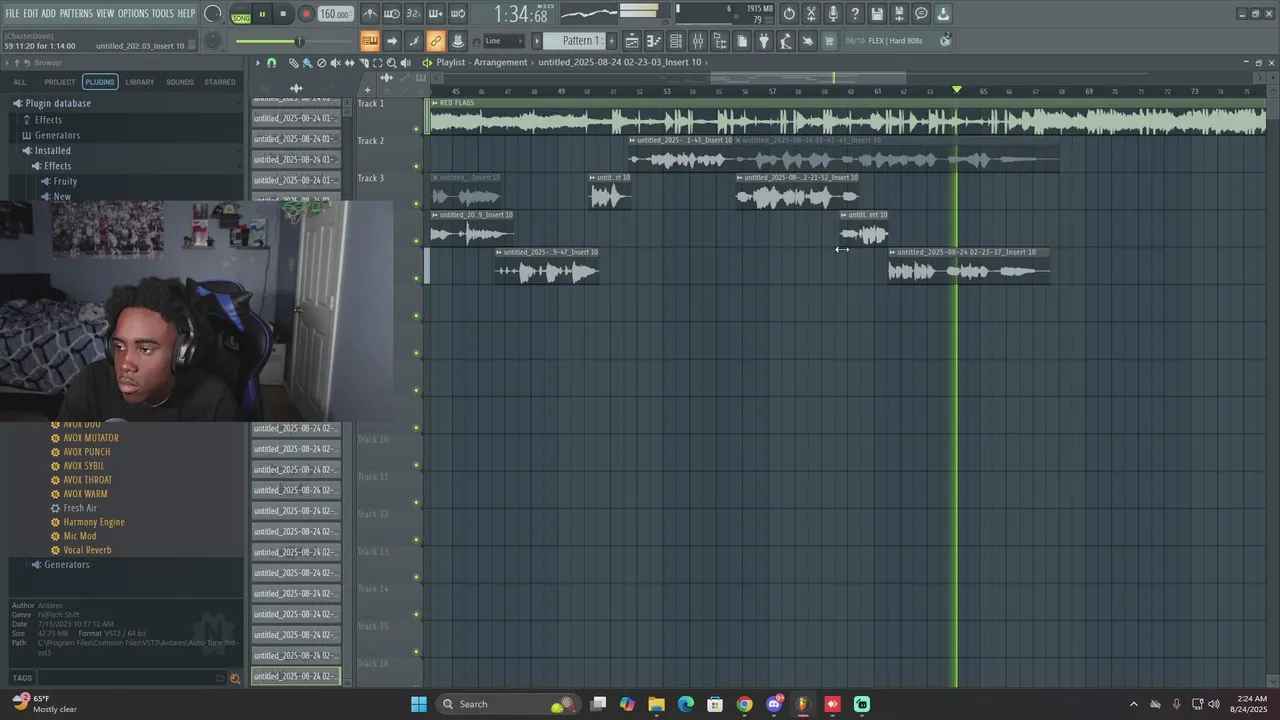
Task: Select the STARRED browser tab
Action: point(220,82)
